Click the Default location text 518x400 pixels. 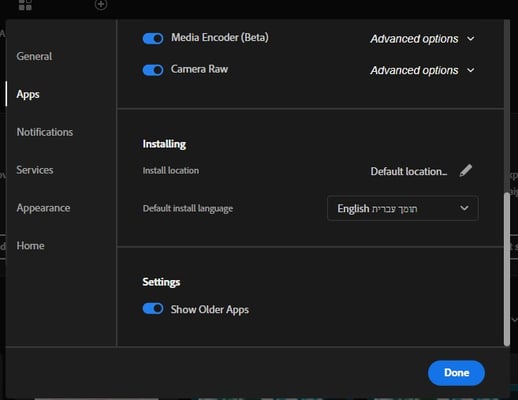[x=409, y=171]
